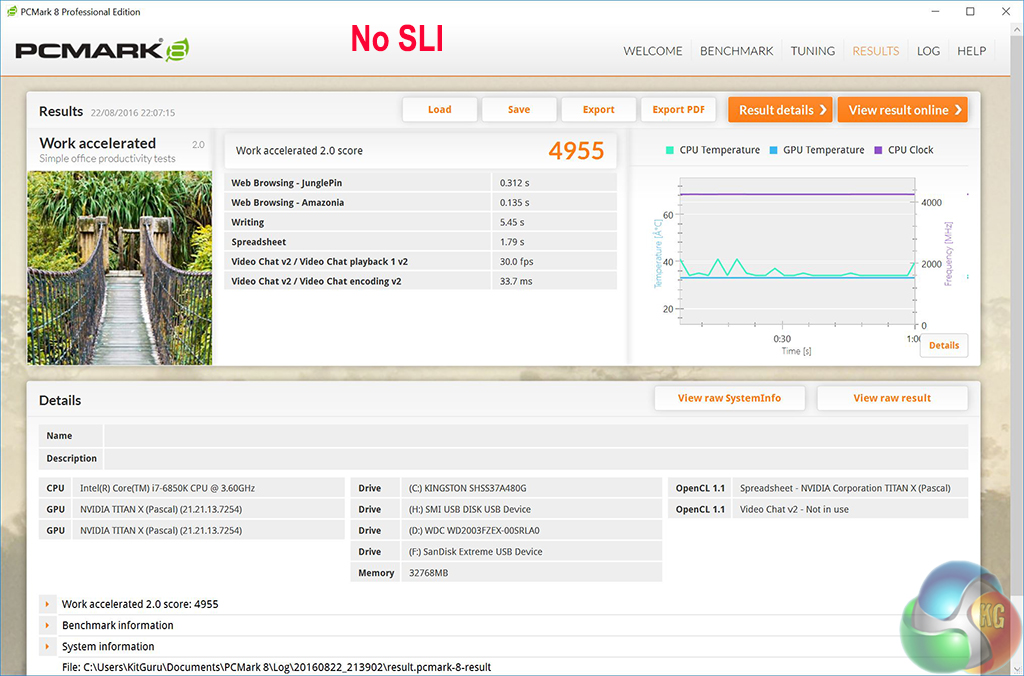Expand the Benchmark information section

point(47,625)
